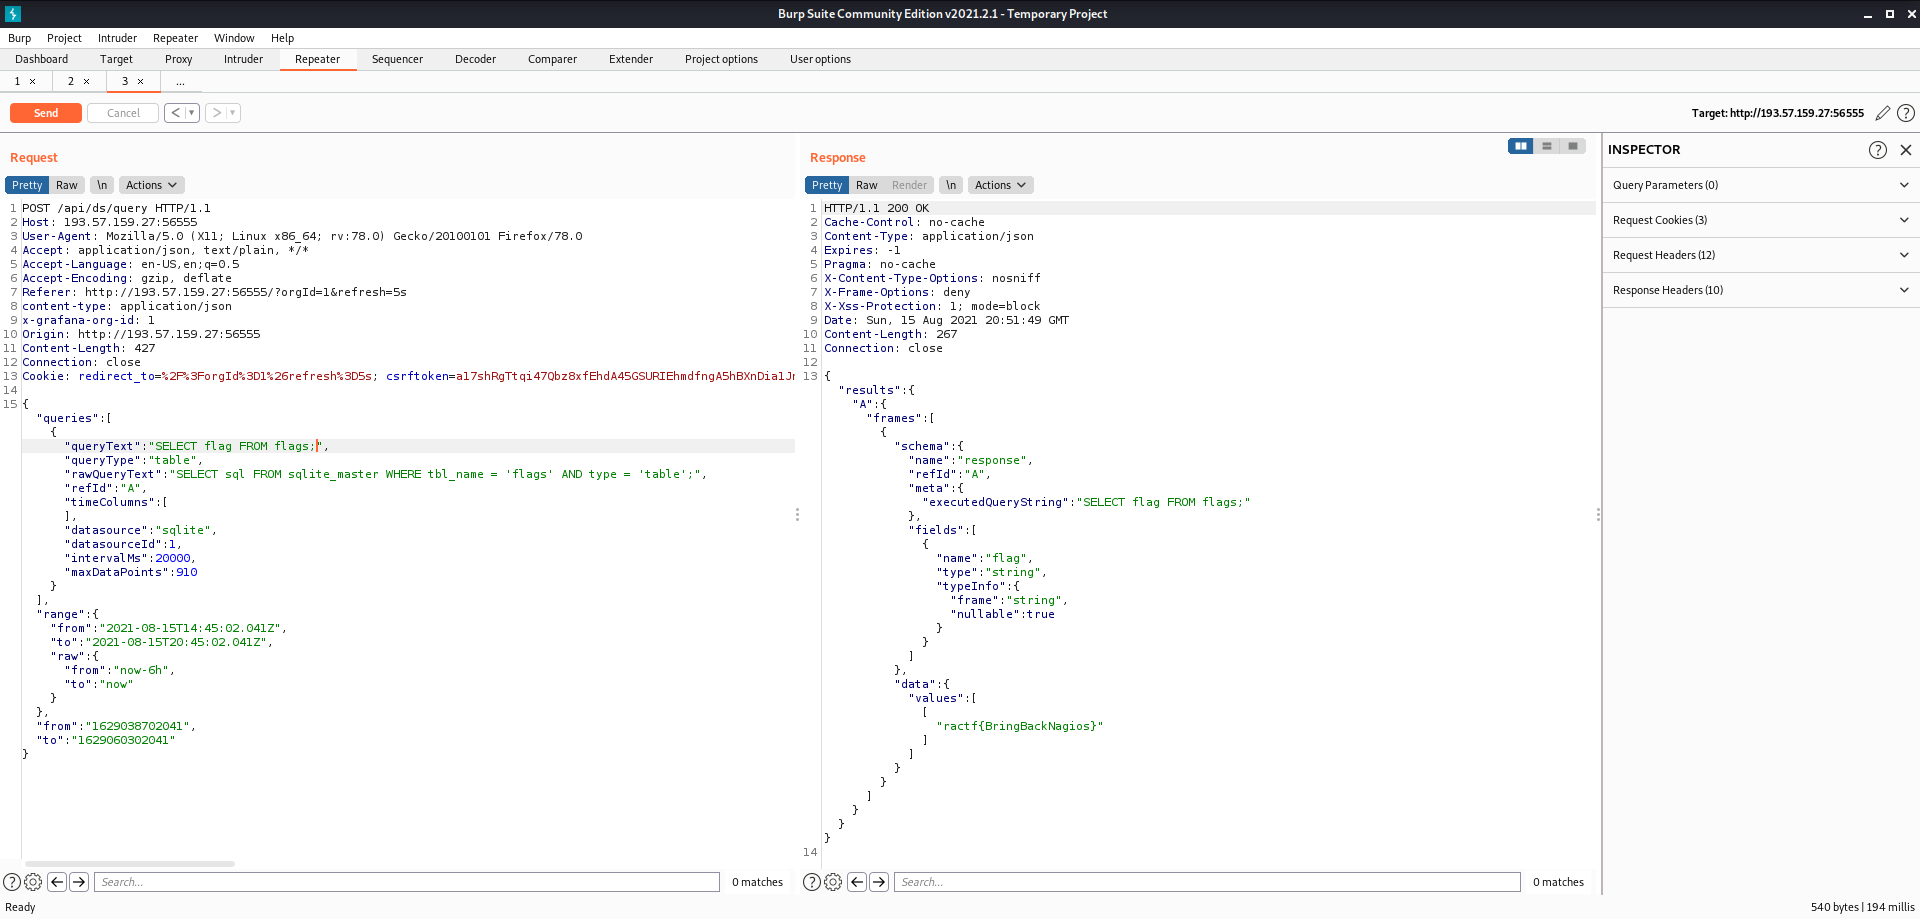Go to next match in response search
This screenshot has height=919, width=1920.
point(879,882)
